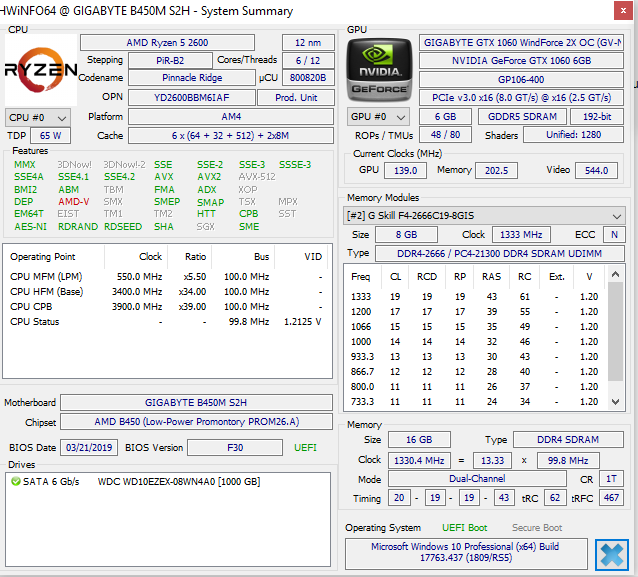Click the GIGABYTE B450M S2H motherboard field

(196, 402)
